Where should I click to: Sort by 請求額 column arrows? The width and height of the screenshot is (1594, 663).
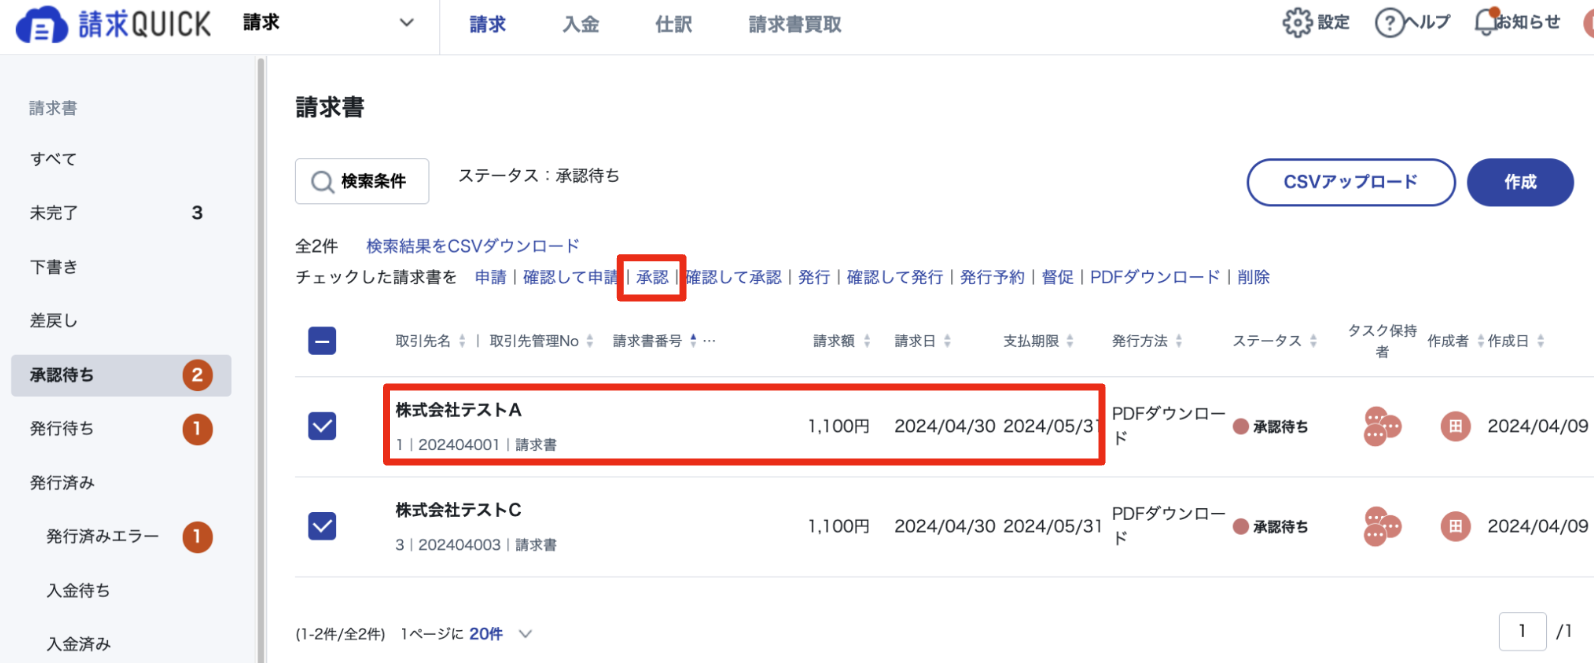coord(867,341)
